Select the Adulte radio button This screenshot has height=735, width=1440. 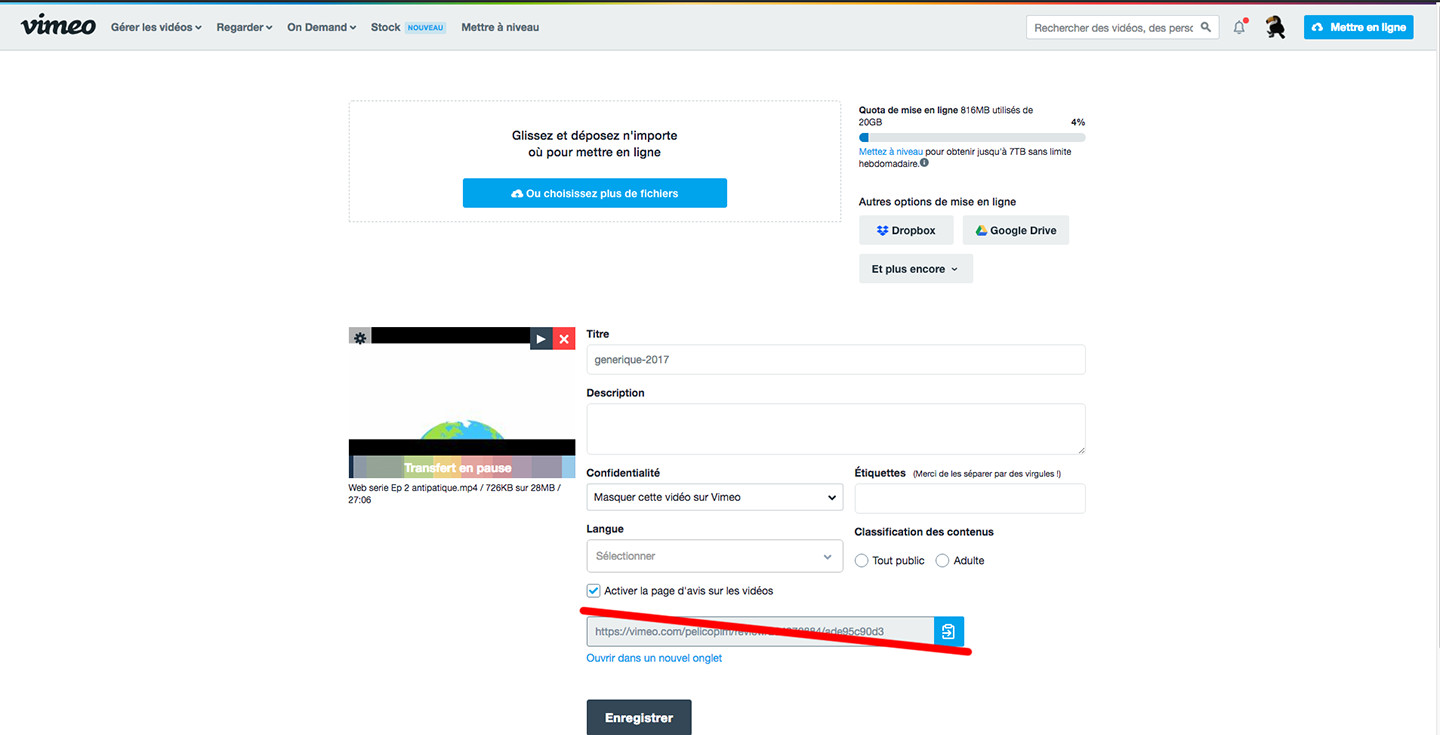pyautogui.click(x=942, y=561)
